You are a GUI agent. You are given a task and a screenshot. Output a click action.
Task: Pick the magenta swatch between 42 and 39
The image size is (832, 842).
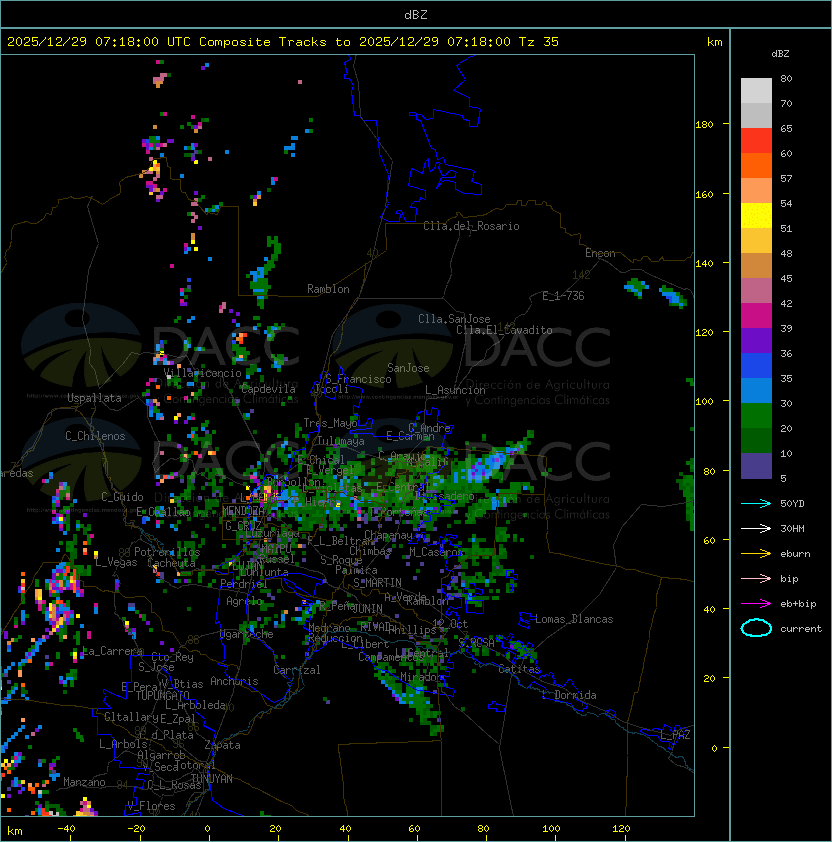tap(756, 315)
